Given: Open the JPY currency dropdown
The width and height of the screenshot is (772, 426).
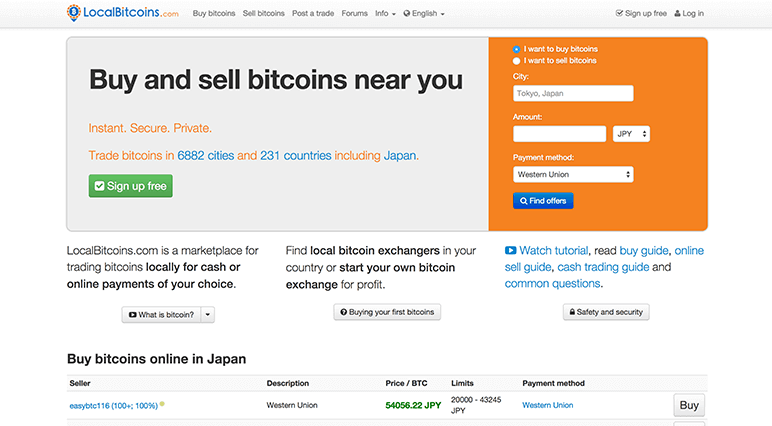Looking at the screenshot, I should [631, 133].
